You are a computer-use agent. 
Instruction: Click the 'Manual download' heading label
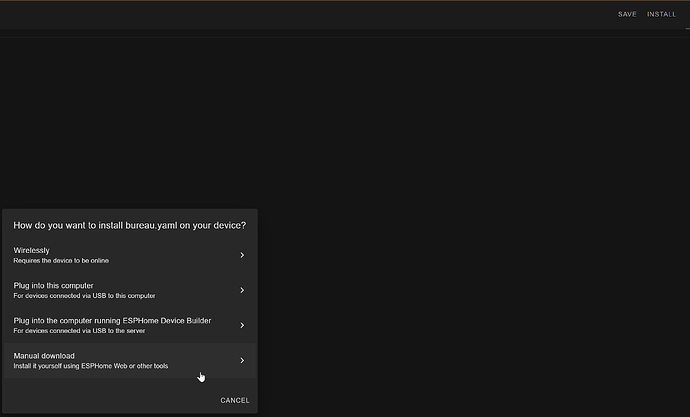(x=44, y=355)
